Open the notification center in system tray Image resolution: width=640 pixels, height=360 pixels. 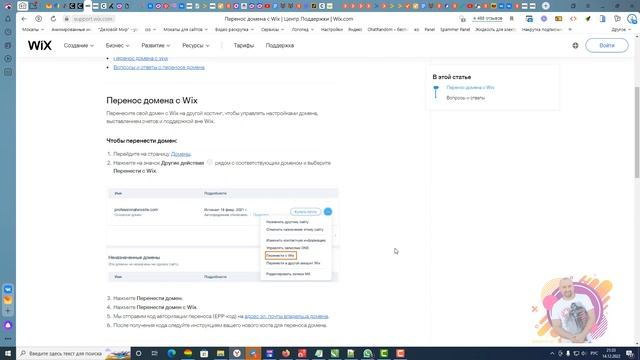(630, 353)
